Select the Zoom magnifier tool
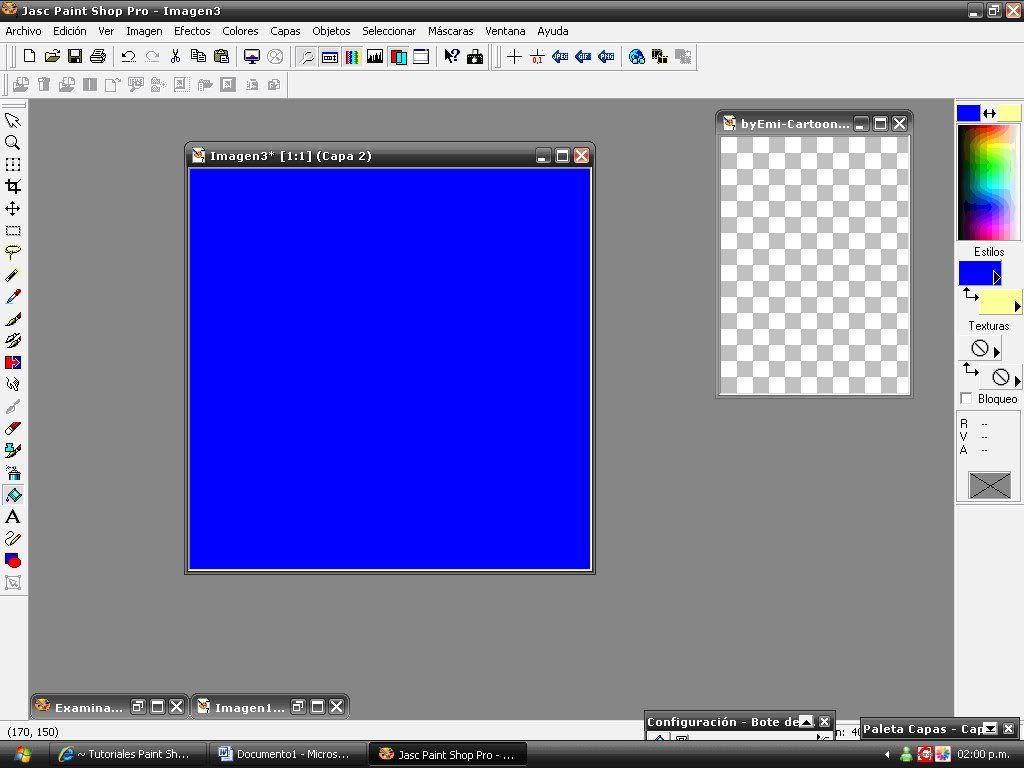 point(13,143)
